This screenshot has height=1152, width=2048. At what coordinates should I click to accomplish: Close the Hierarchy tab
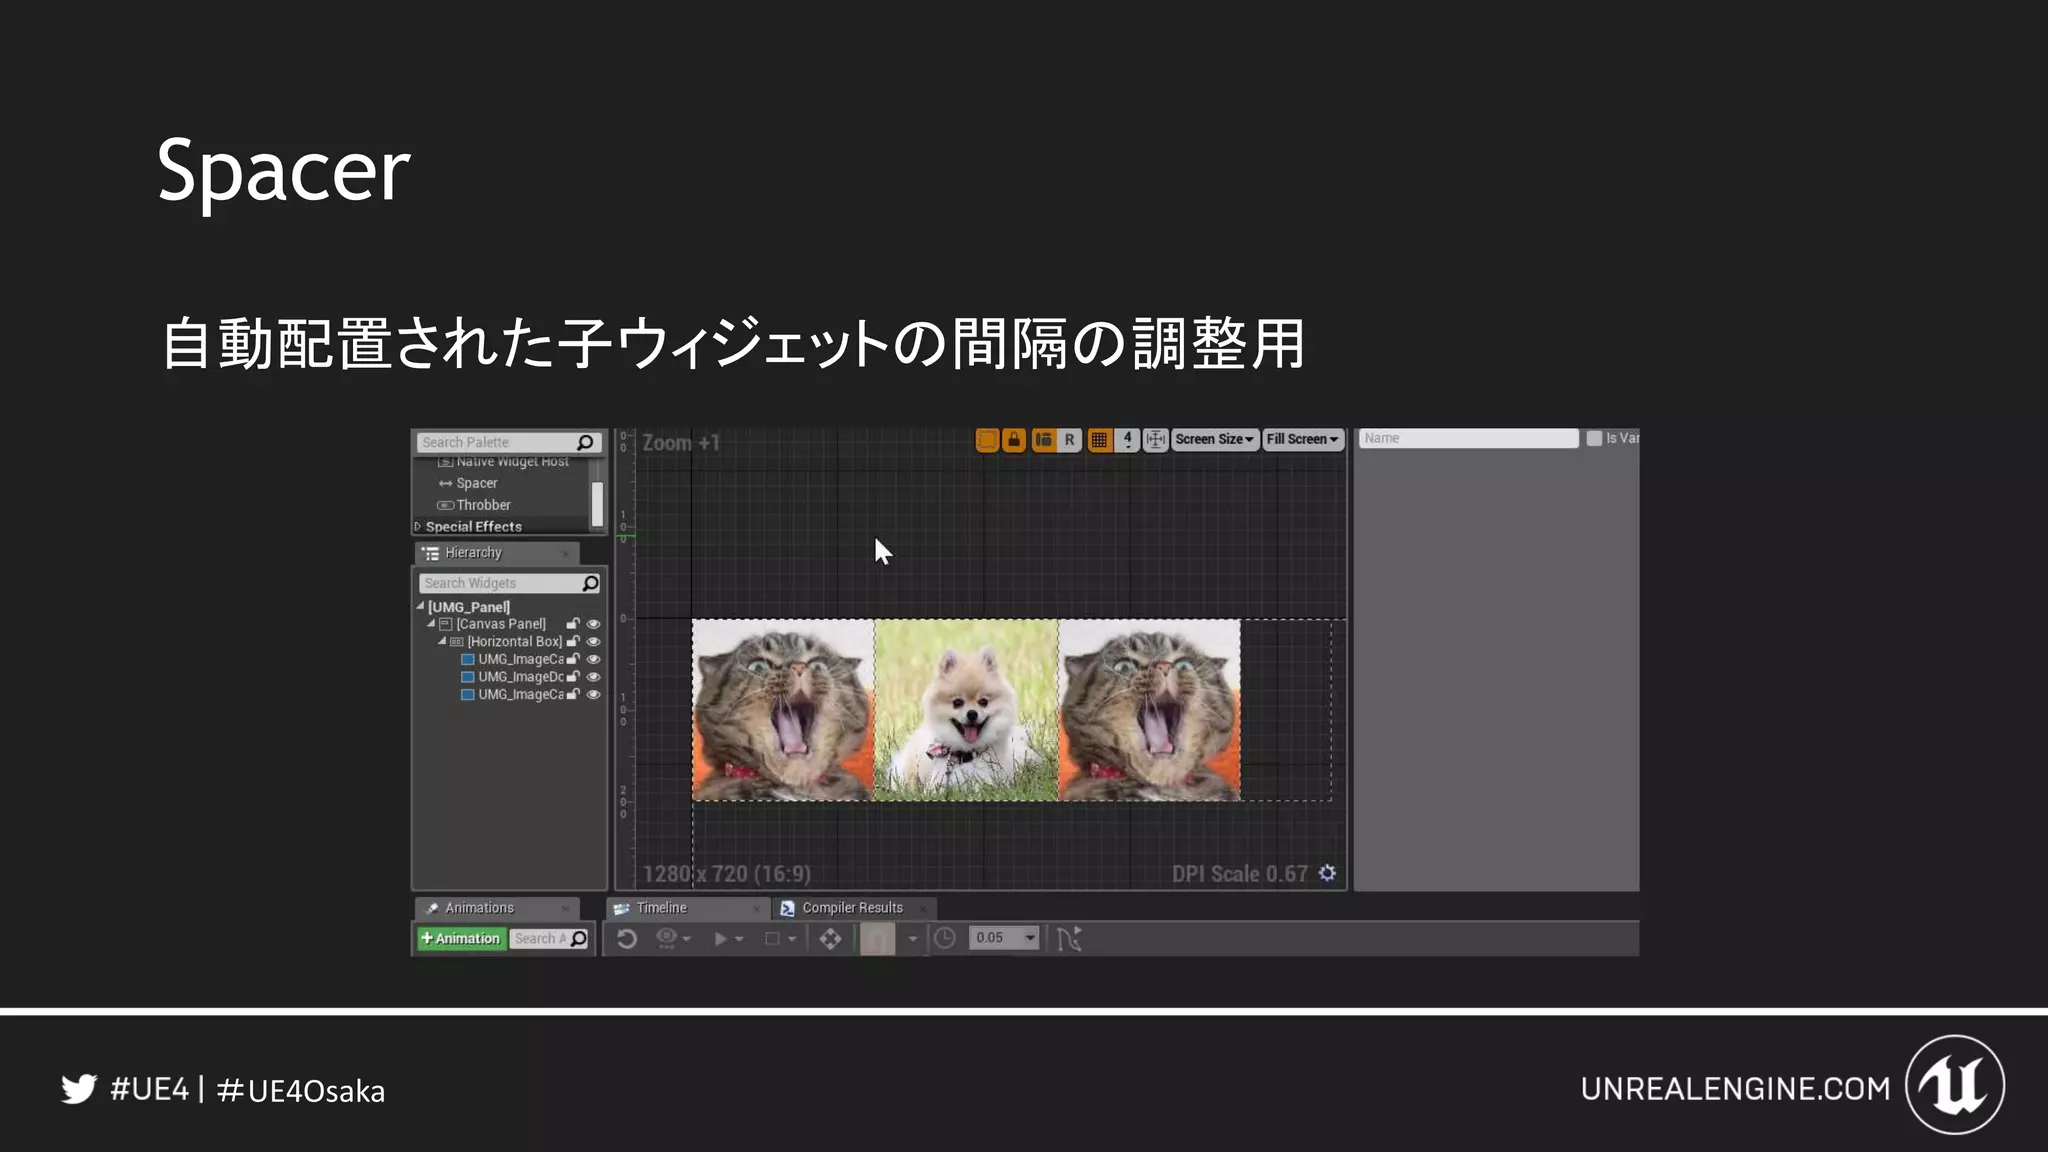click(565, 554)
